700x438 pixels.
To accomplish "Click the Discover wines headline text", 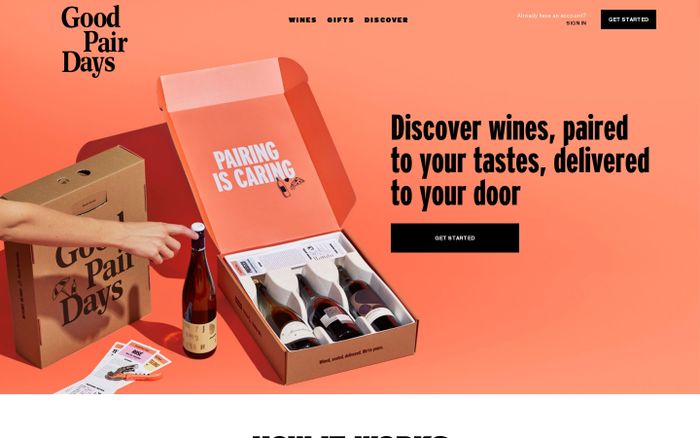I will tap(520, 161).
